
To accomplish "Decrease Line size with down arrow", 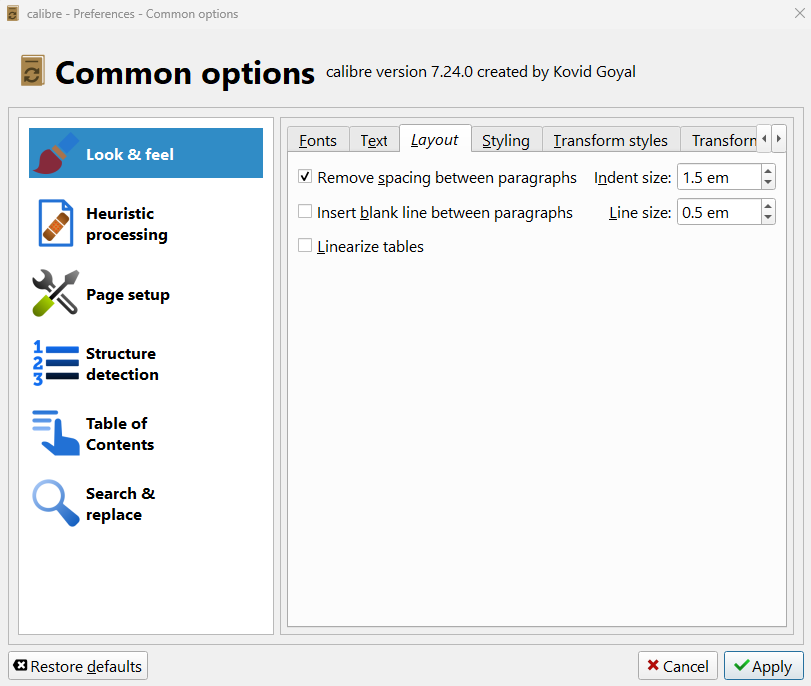I will click(768, 217).
